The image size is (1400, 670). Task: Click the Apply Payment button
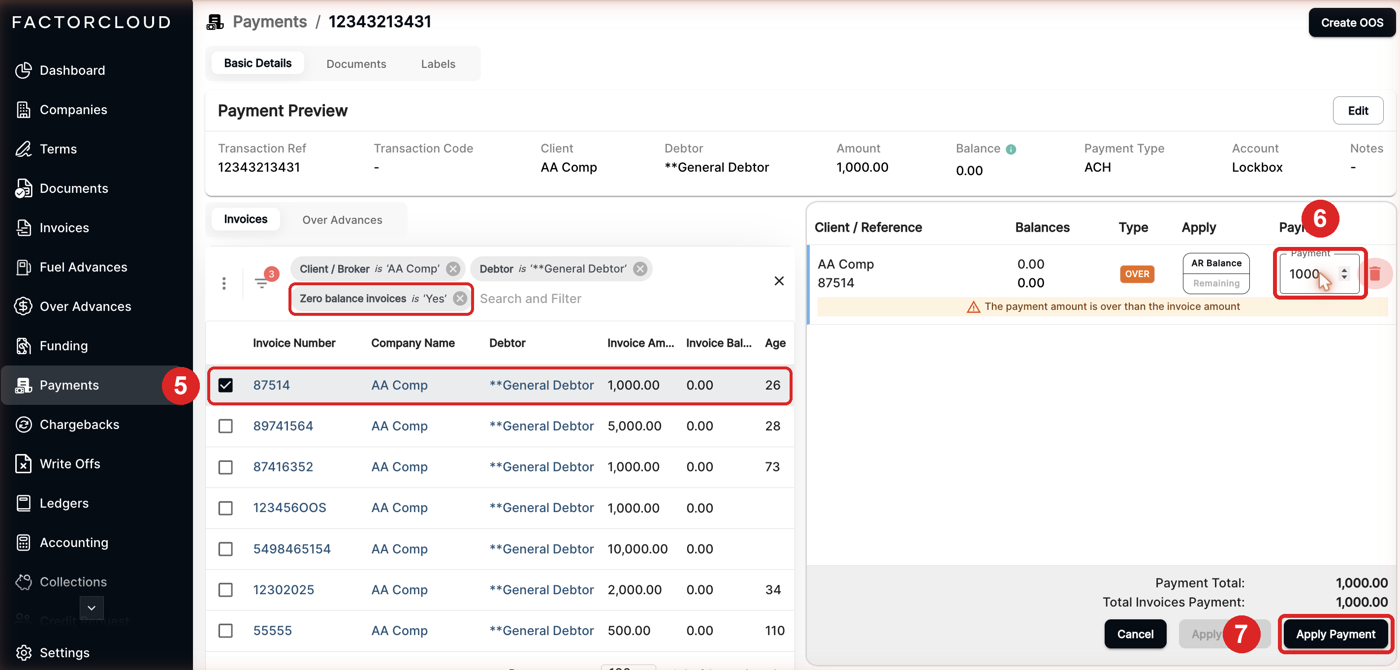(1336, 634)
